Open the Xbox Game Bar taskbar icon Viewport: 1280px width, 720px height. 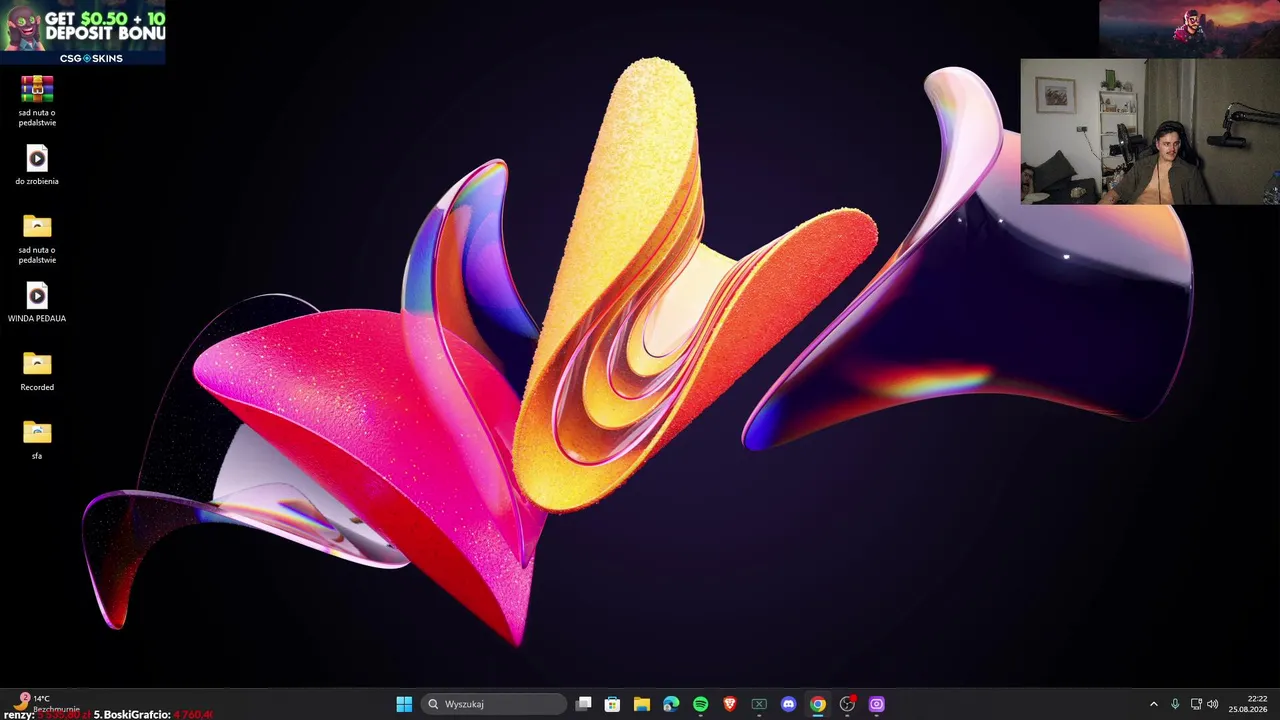(759, 704)
